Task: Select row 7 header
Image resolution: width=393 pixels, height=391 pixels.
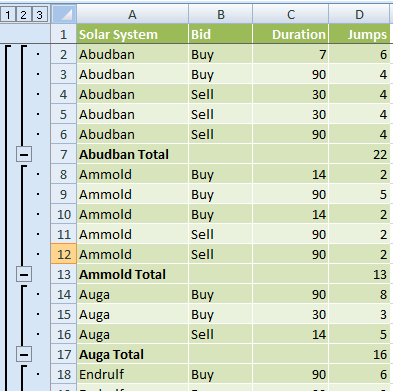Action: click(64, 154)
